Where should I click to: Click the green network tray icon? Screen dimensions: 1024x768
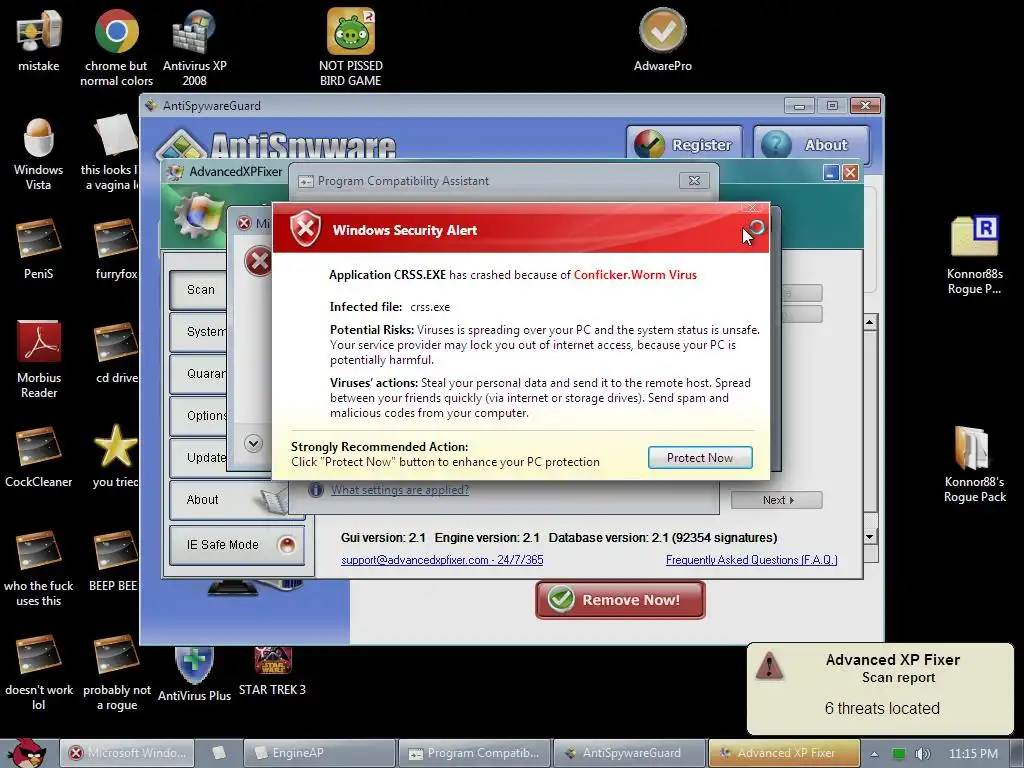point(899,754)
